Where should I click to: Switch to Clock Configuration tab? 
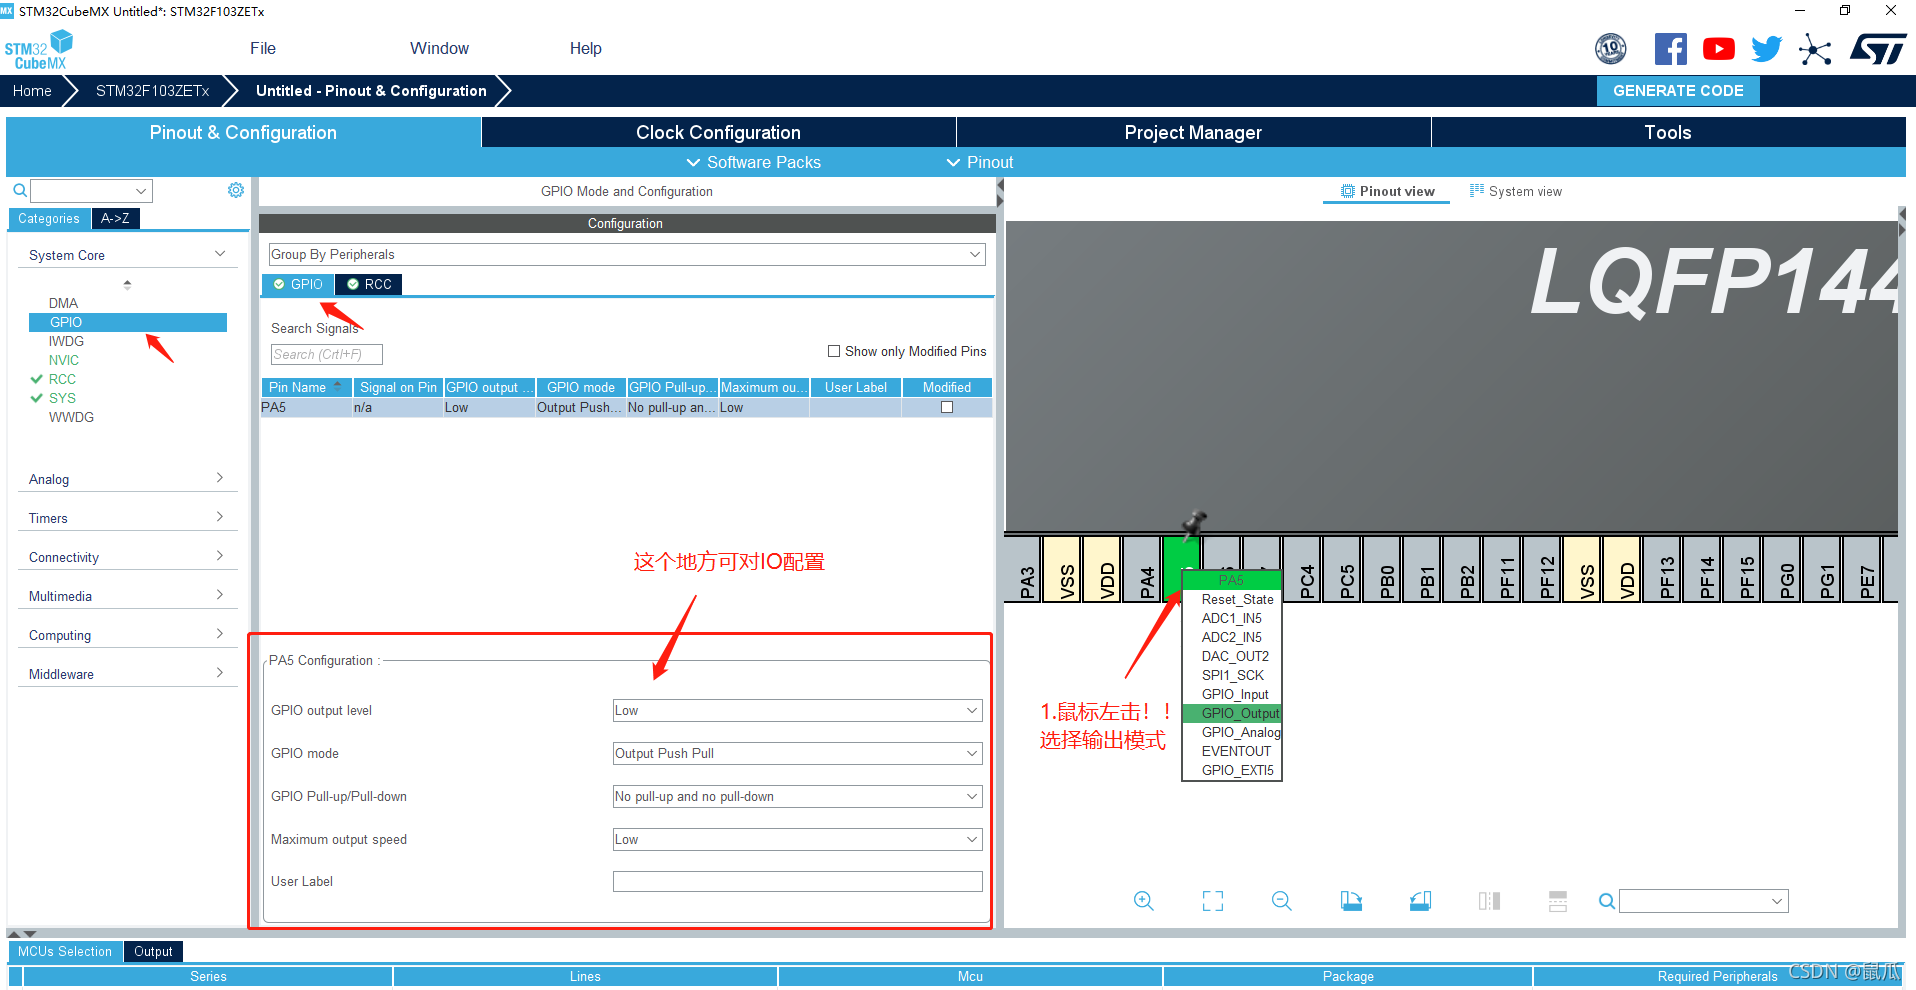tap(718, 132)
